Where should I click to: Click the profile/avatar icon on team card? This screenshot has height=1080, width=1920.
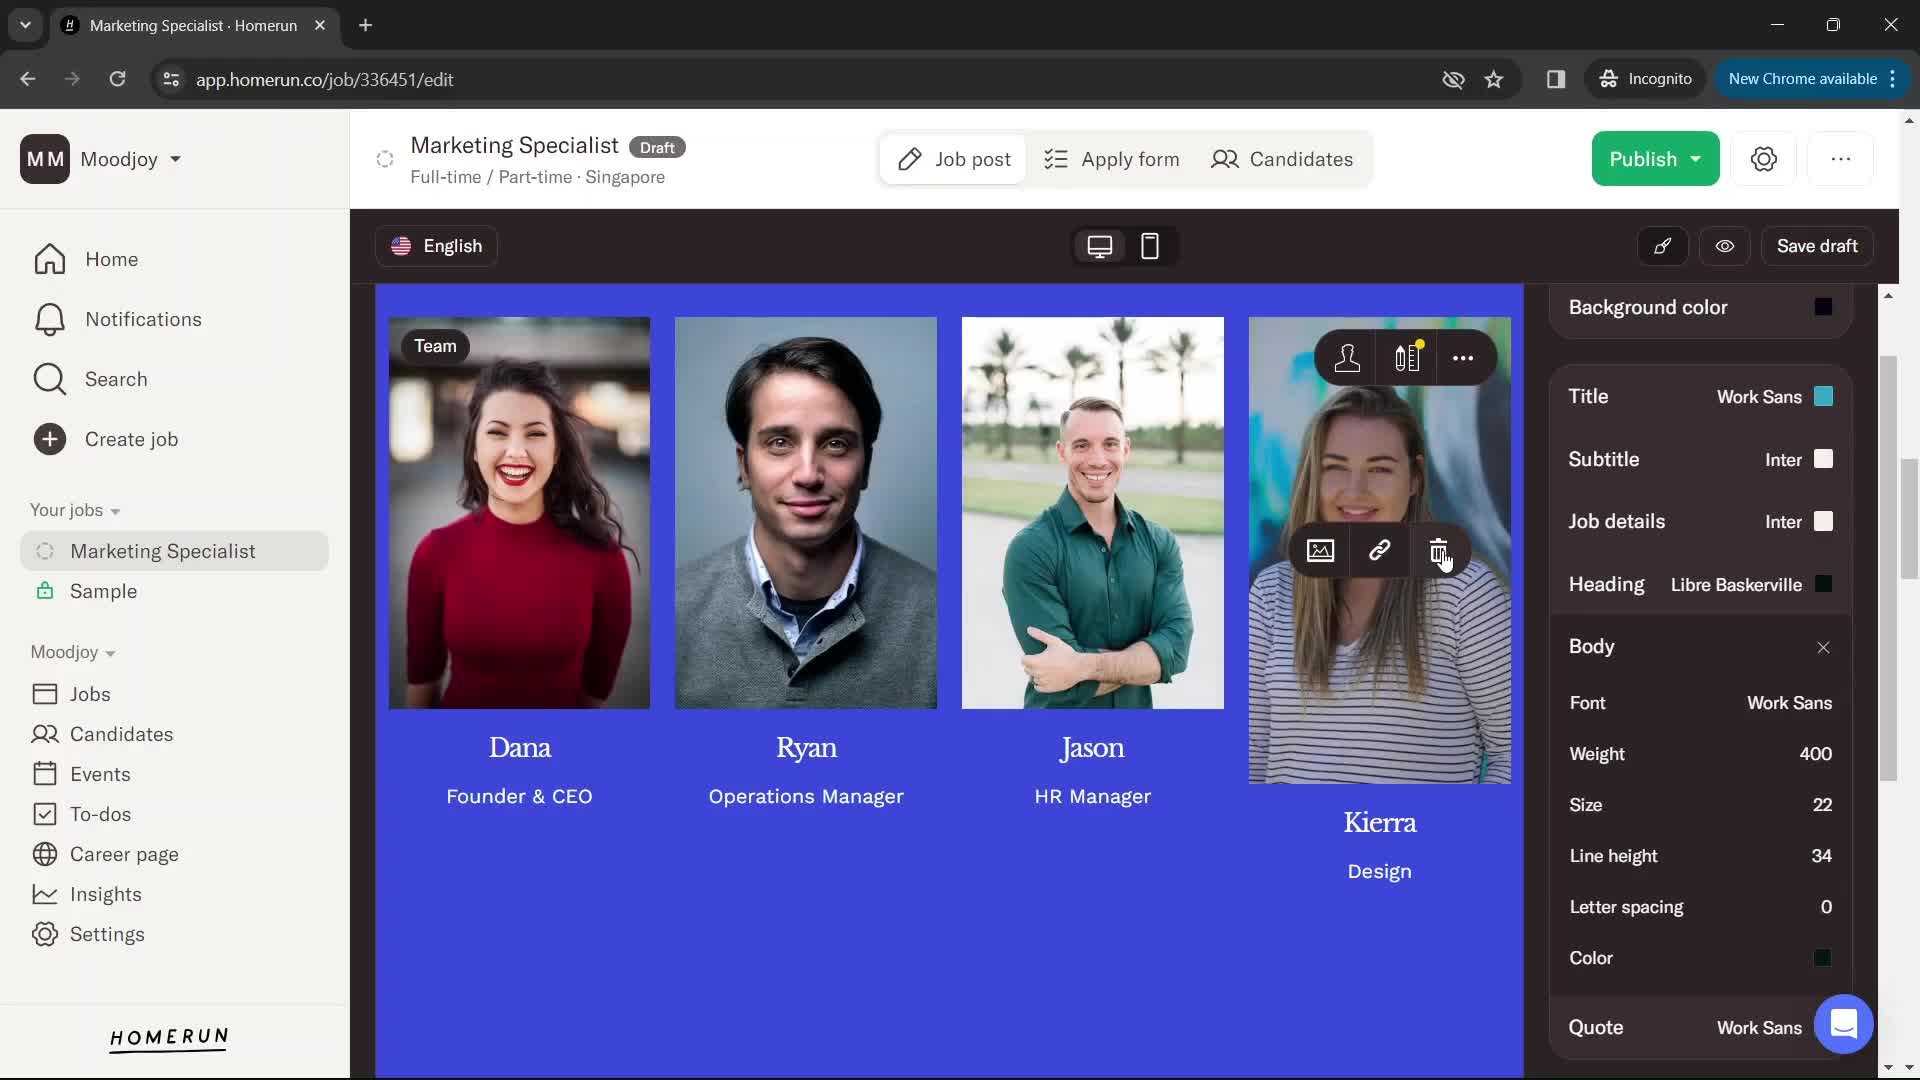pos(1346,357)
